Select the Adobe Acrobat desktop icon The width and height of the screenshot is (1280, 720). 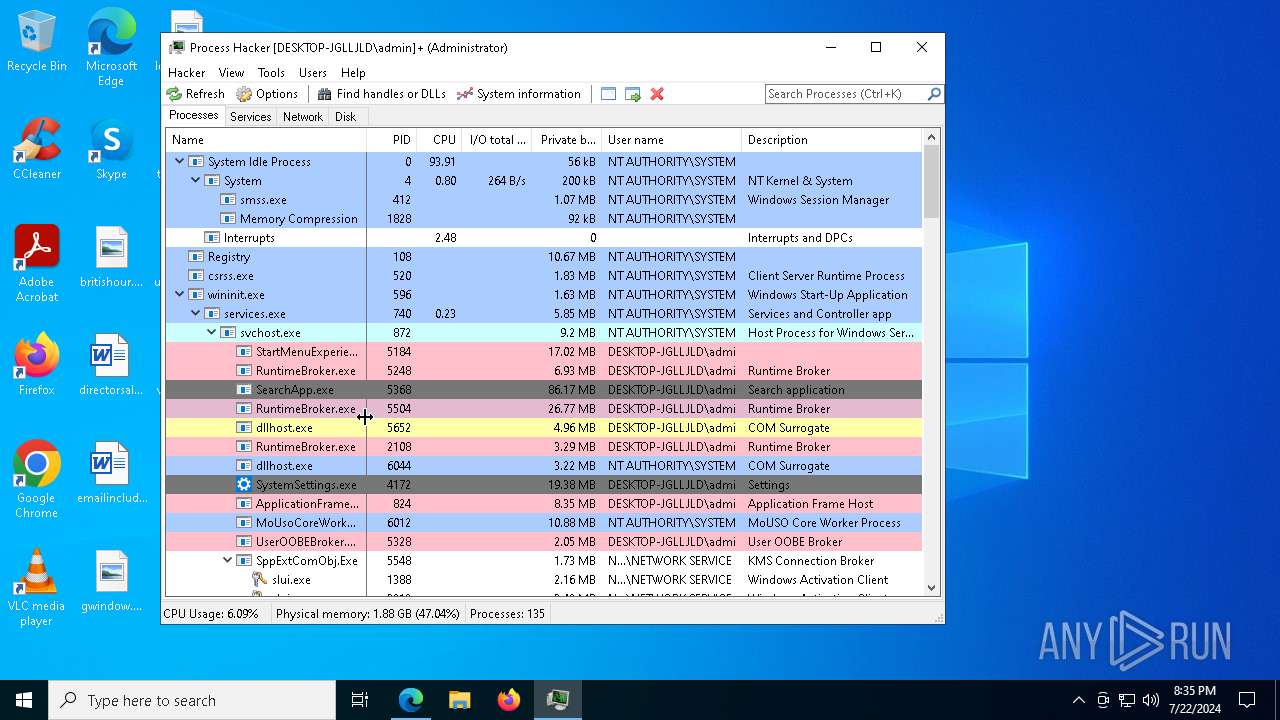(x=37, y=264)
